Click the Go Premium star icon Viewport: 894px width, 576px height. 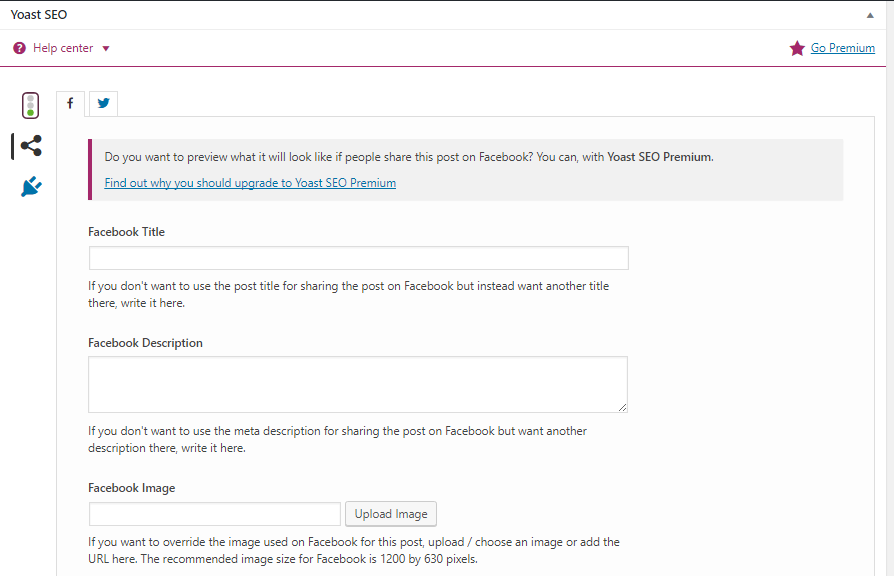pos(797,48)
